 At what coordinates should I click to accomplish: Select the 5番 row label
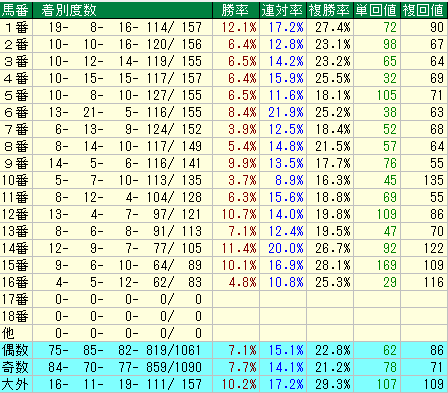[16, 95]
